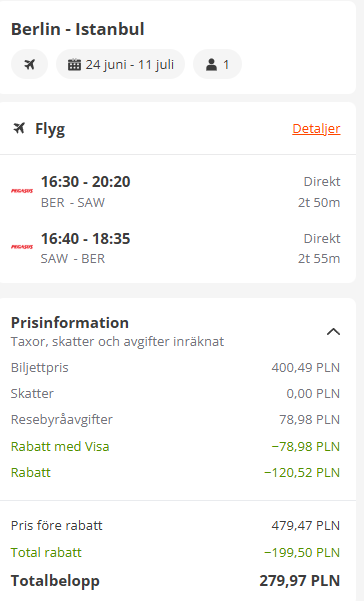Viewport: 364px width, 601px height.
Task: Click the plane icon next to Flyg
Action: (x=19, y=128)
